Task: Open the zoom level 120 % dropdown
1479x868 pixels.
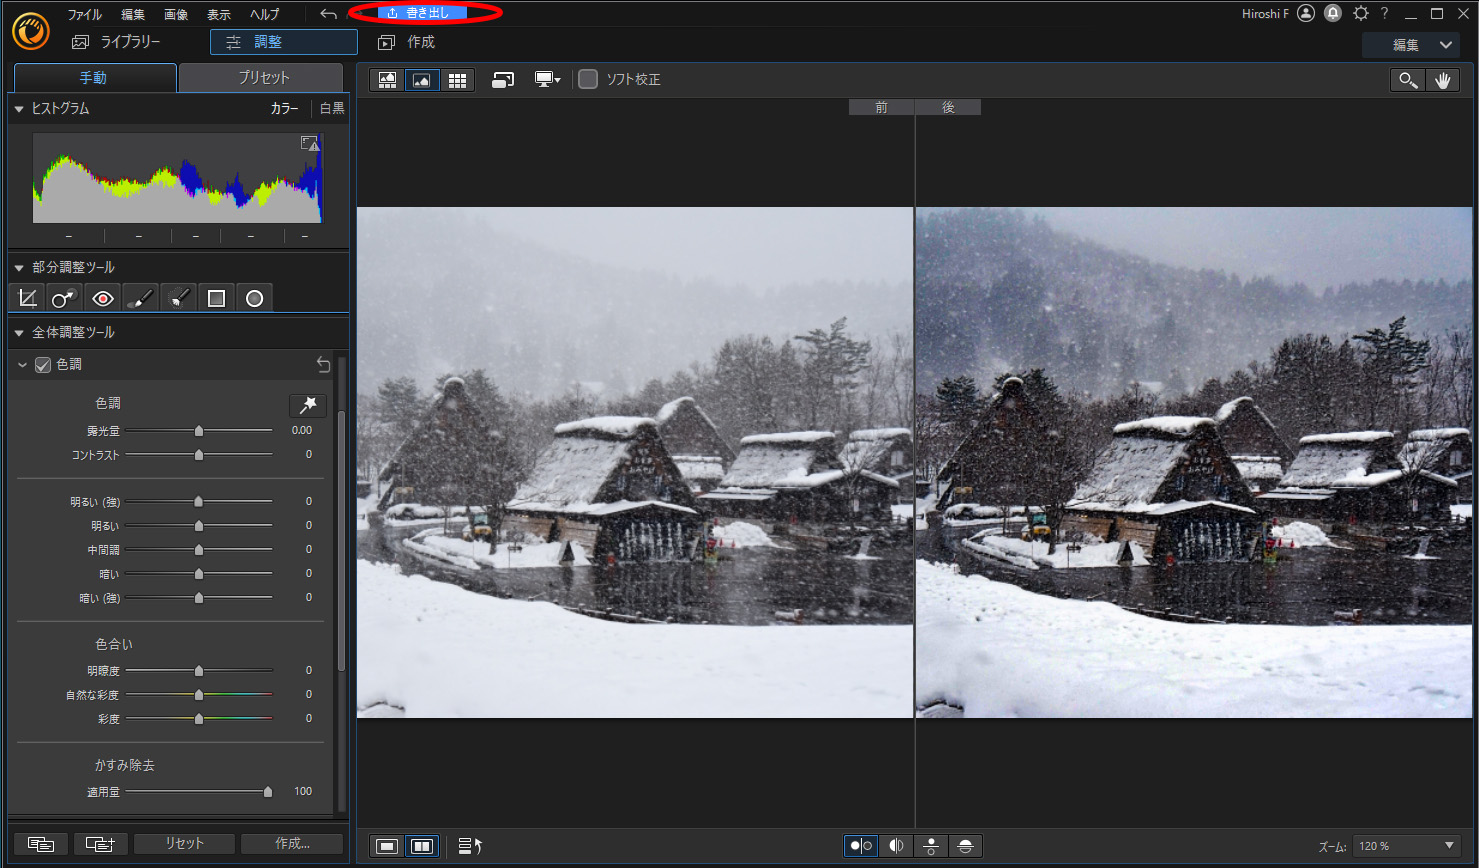Action: [x=1406, y=846]
